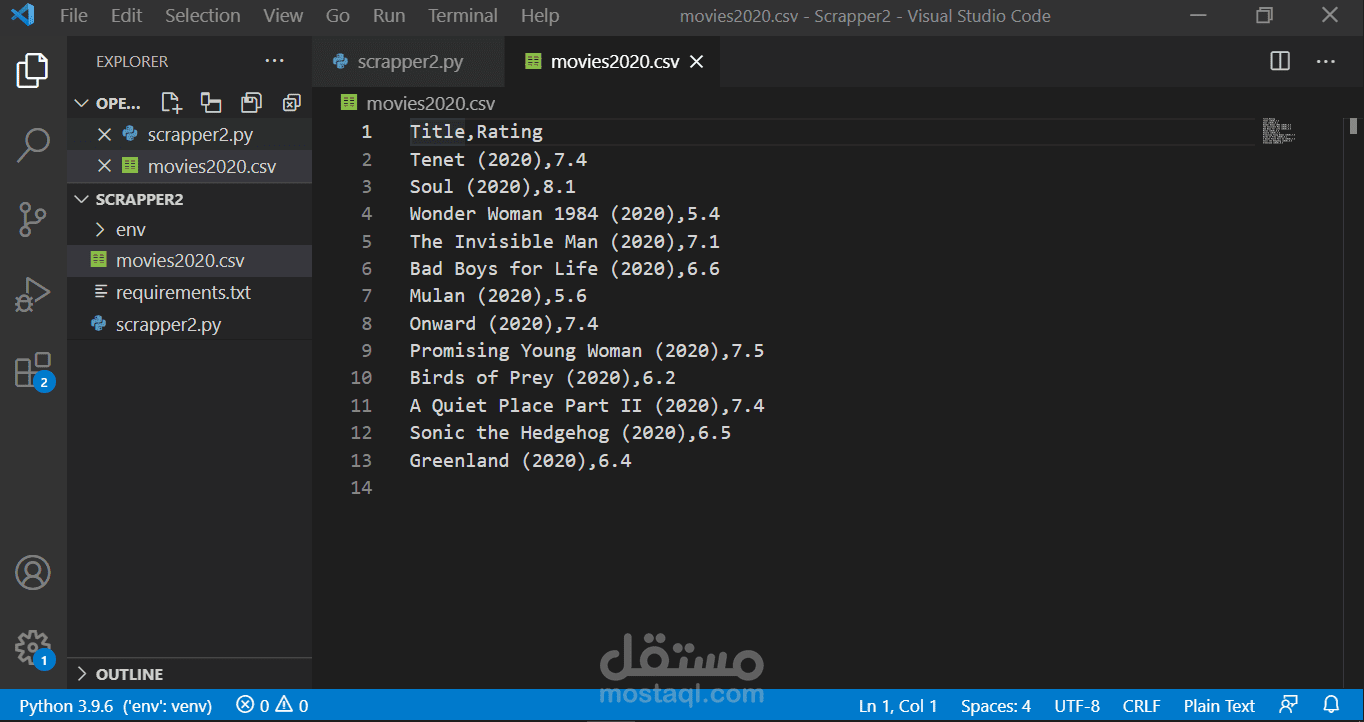The width and height of the screenshot is (1364, 722).
Task: Click the Split Editor Right icon
Action: pos(1280,62)
